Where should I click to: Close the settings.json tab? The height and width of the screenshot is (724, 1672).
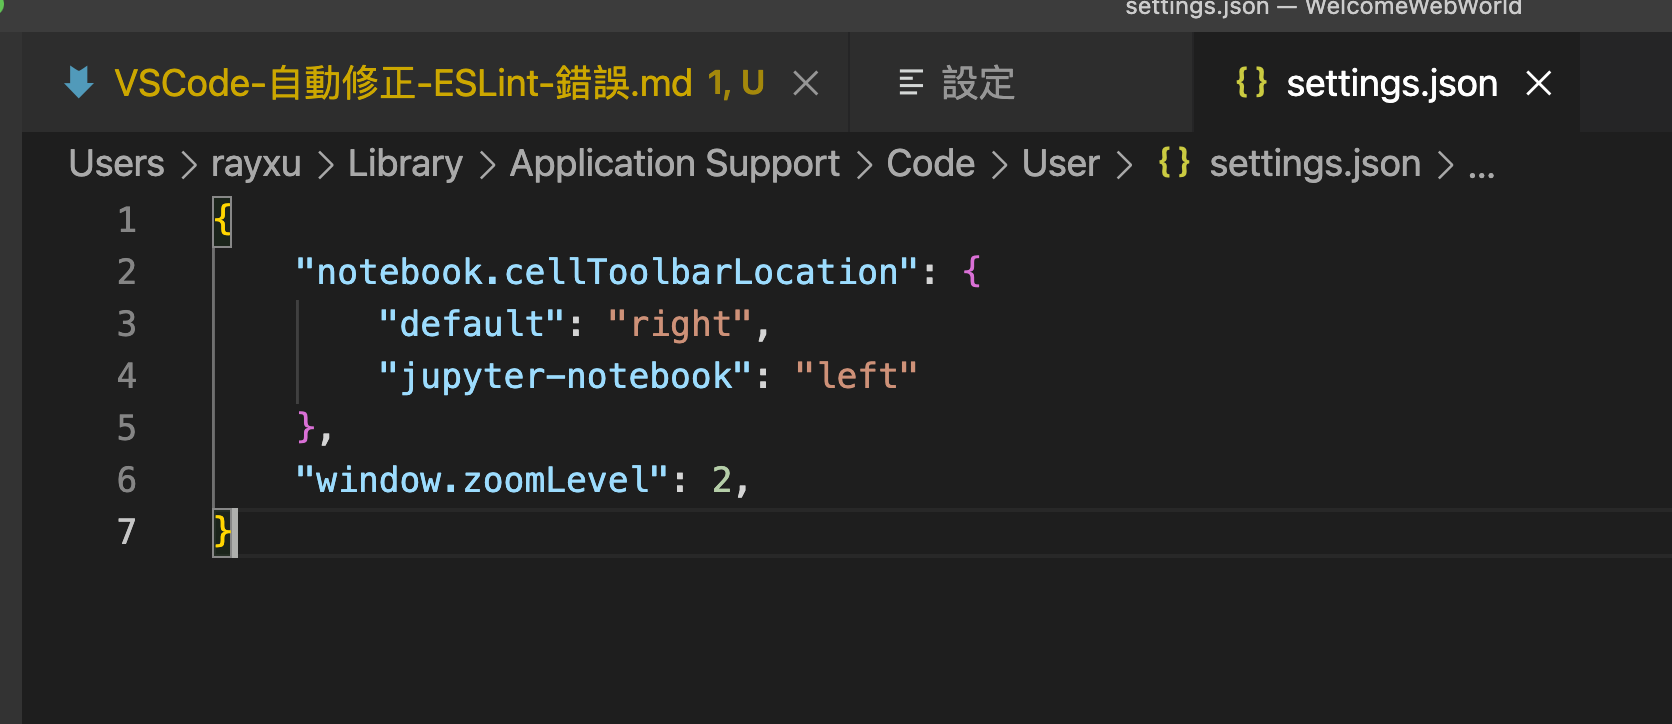pos(1539,83)
